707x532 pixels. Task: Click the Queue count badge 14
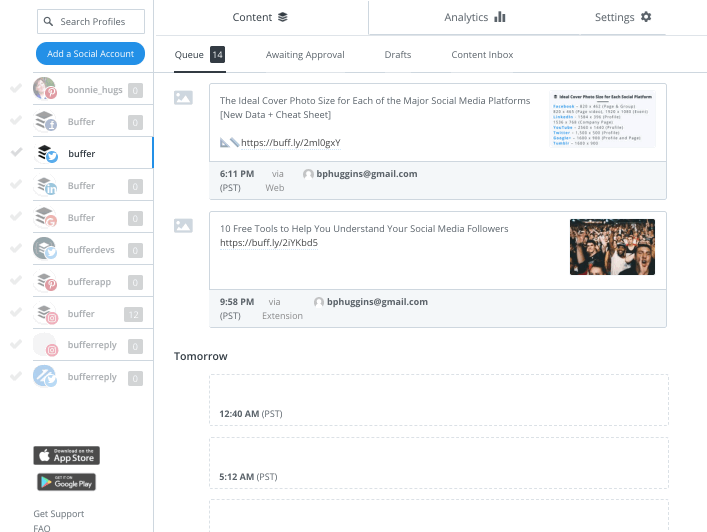(217, 55)
